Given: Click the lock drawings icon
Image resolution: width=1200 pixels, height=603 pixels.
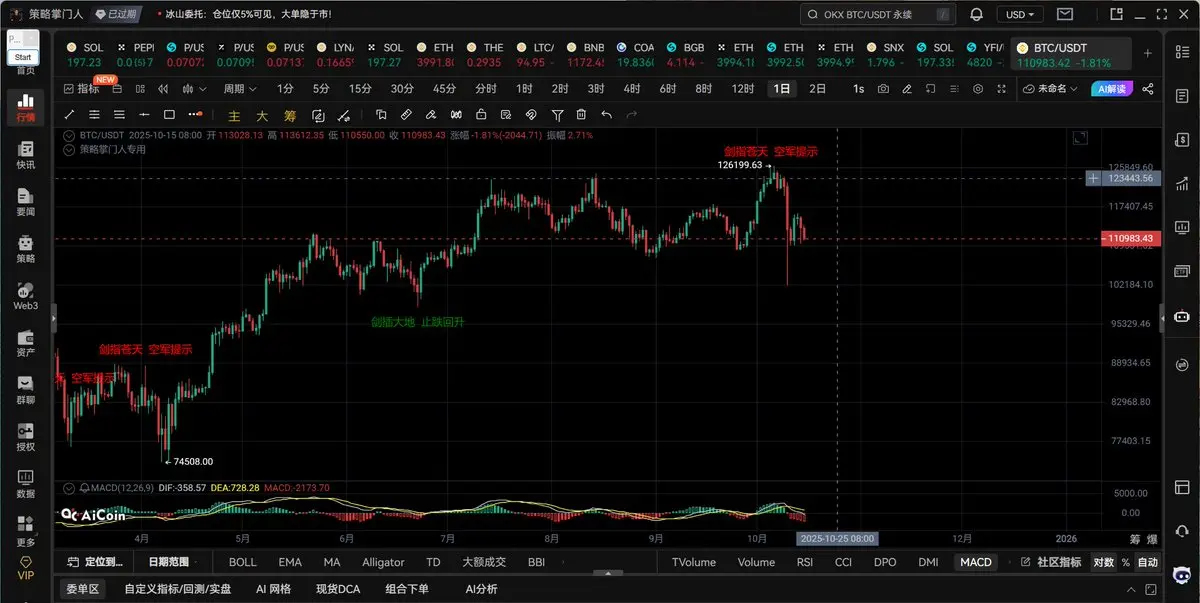Looking at the screenshot, I should (x=482, y=114).
